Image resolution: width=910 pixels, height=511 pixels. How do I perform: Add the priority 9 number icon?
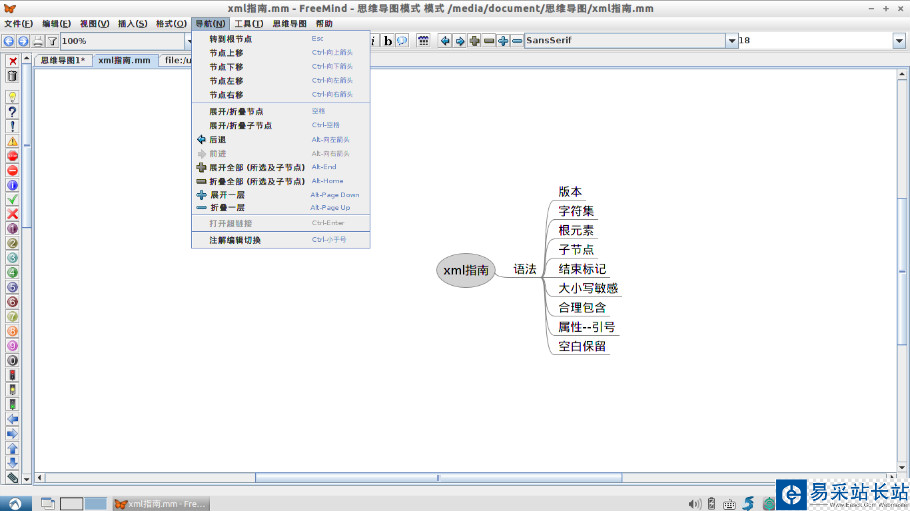tap(12, 346)
